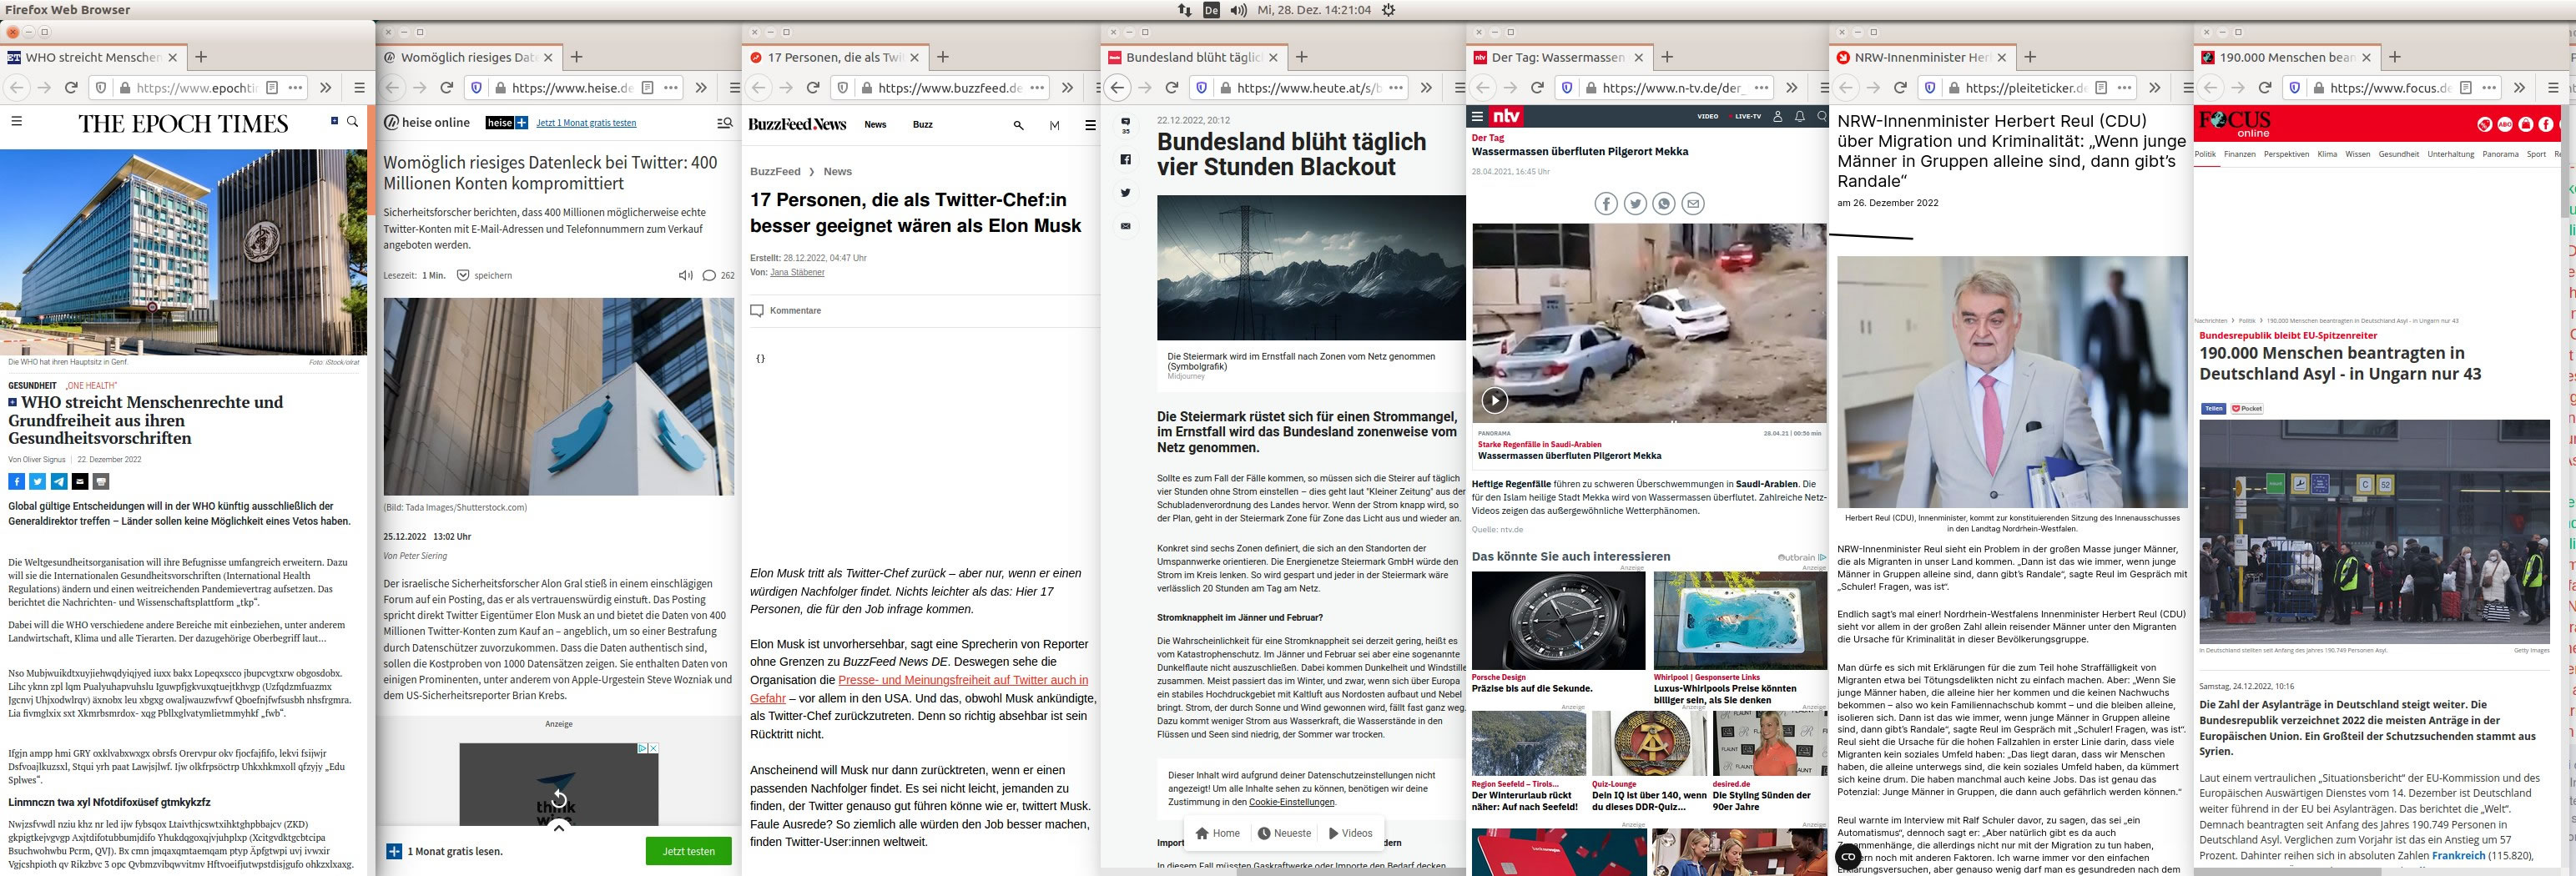
Task: Open BuzzFeed News search magnifier
Action: coord(1018,125)
